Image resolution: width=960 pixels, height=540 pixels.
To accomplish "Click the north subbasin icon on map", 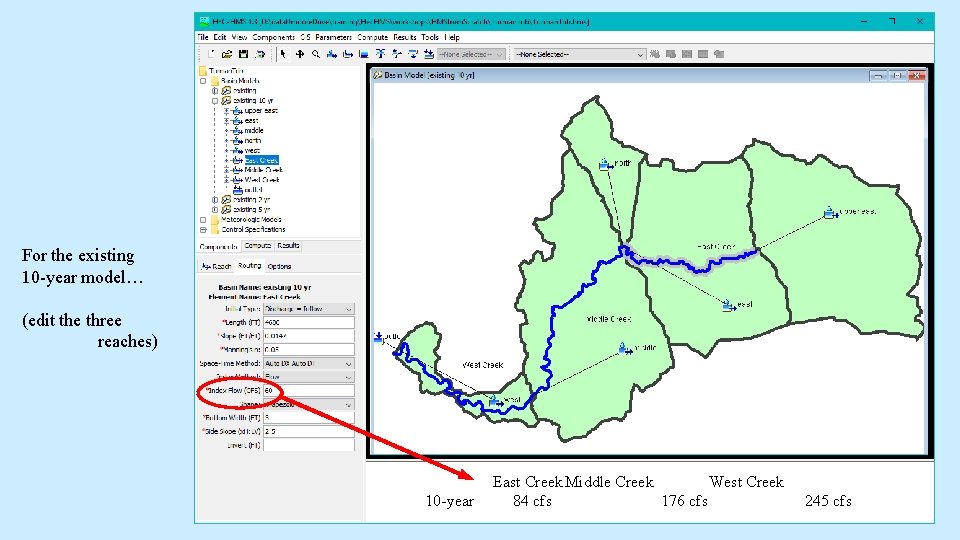I will tap(606, 164).
